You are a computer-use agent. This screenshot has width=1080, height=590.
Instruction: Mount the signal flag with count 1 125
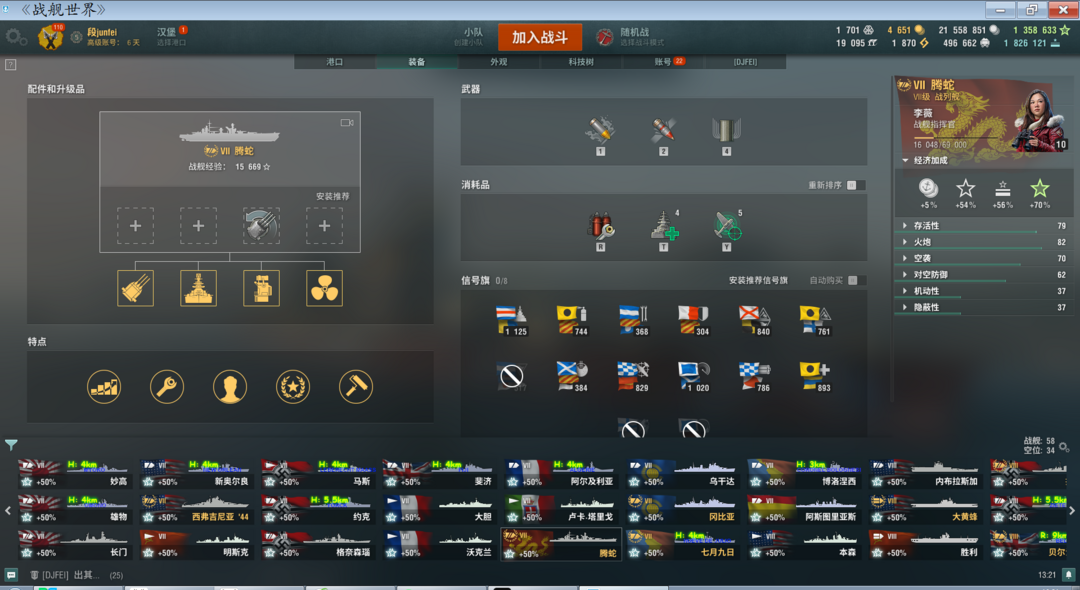coord(511,321)
